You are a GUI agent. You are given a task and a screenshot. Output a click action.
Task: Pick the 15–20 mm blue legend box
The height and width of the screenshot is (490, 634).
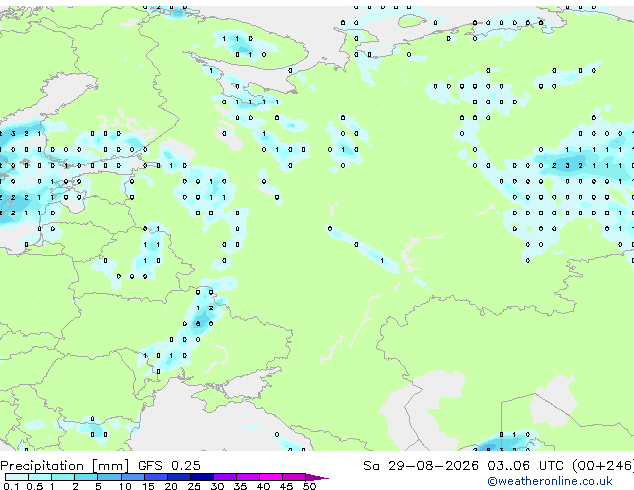155,477
